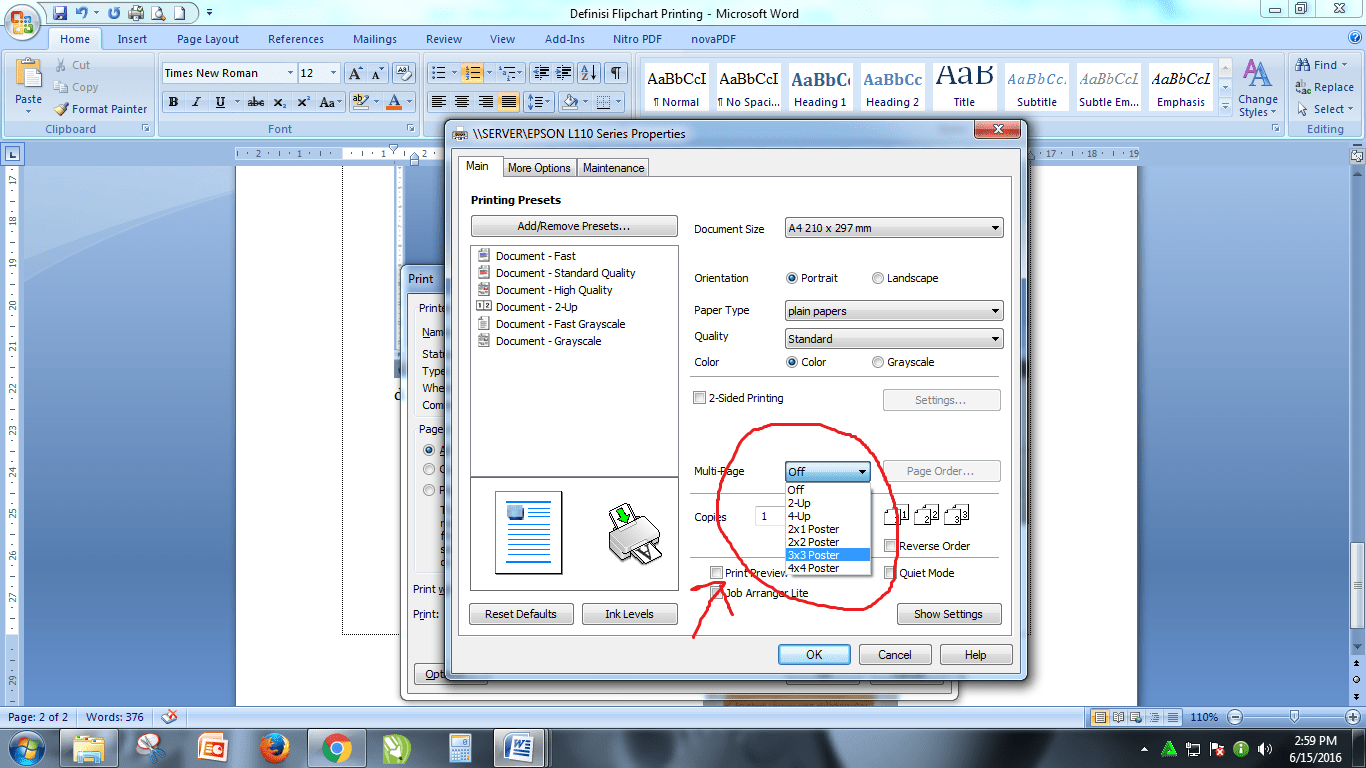Tick the Job Arranger Lite checkbox
This screenshot has width=1366, height=768.
point(716,593)
